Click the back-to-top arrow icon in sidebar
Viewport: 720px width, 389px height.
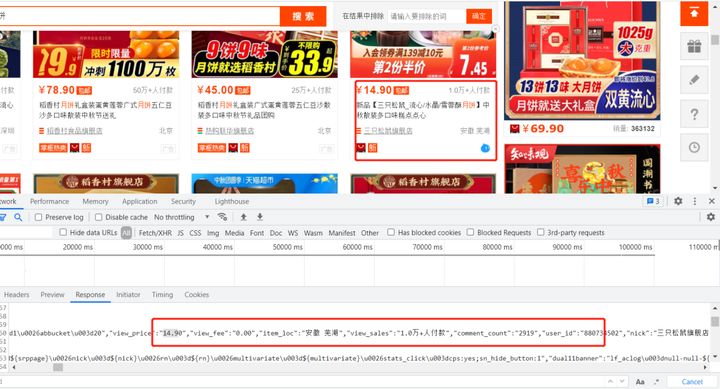tap(694, 13)
